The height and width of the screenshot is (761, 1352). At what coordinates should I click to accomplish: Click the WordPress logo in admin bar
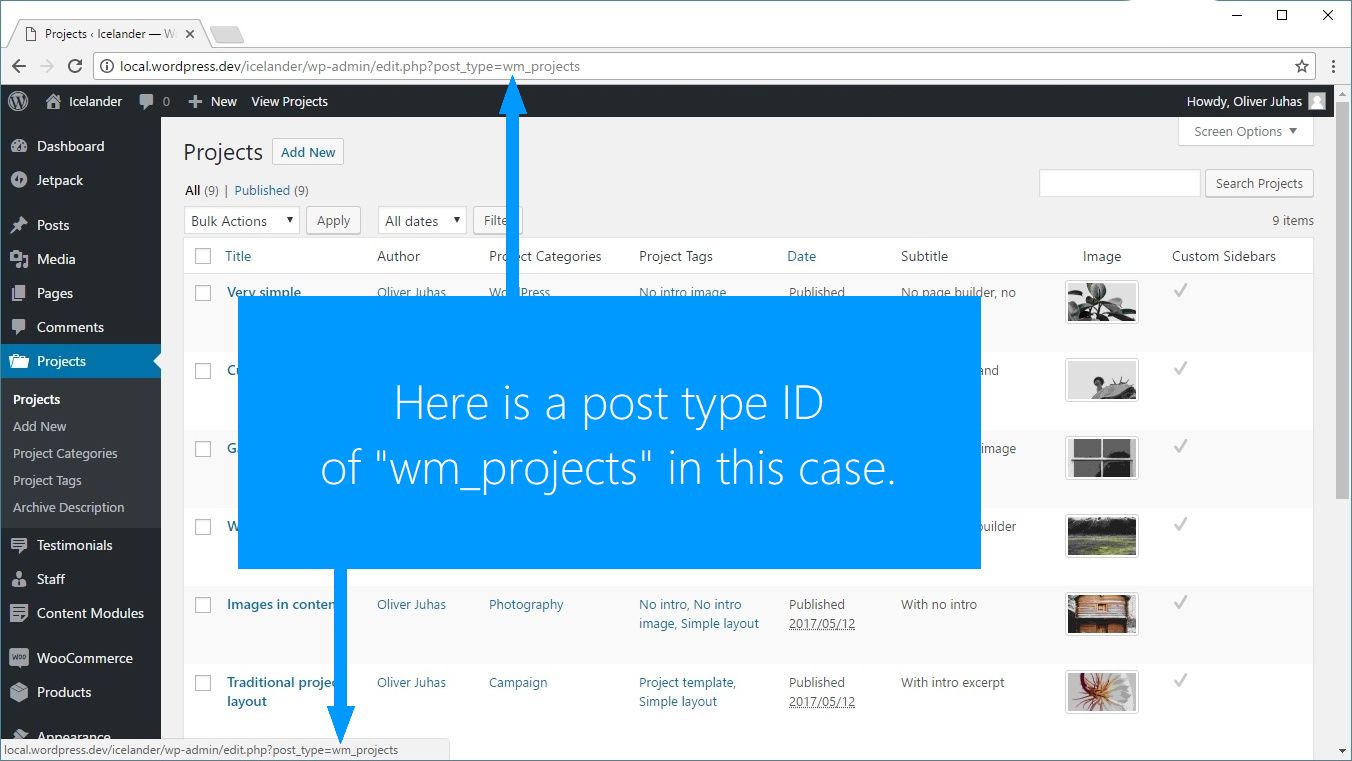tap(18, 101)
